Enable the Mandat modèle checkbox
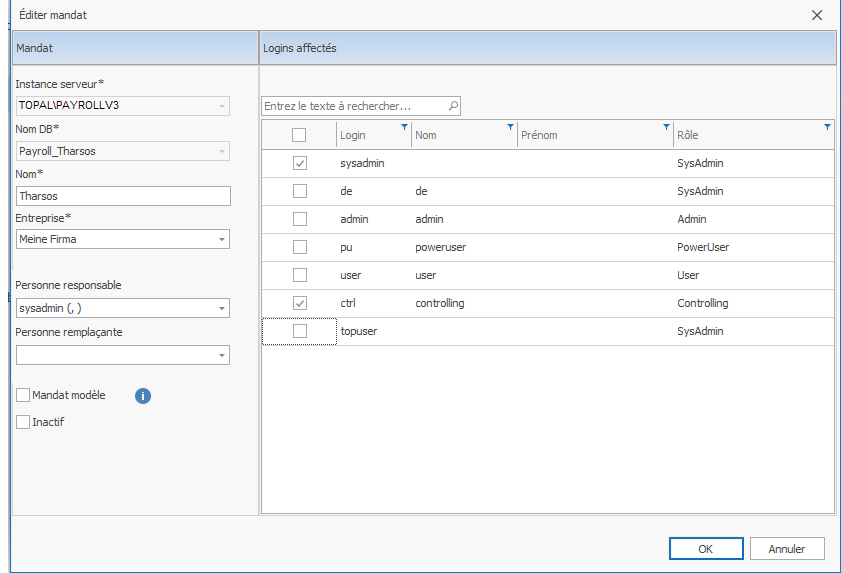Viewport: 841px width, 573px height. click(x=24, y=395)
